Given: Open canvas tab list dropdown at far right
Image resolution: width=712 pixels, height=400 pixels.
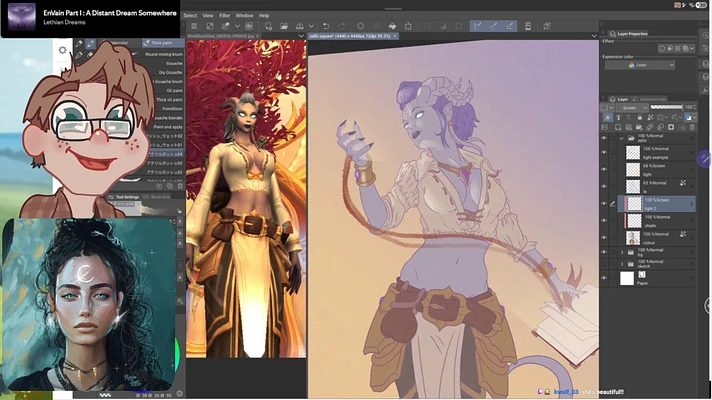Looking at the screenshot, I should 594,36.
